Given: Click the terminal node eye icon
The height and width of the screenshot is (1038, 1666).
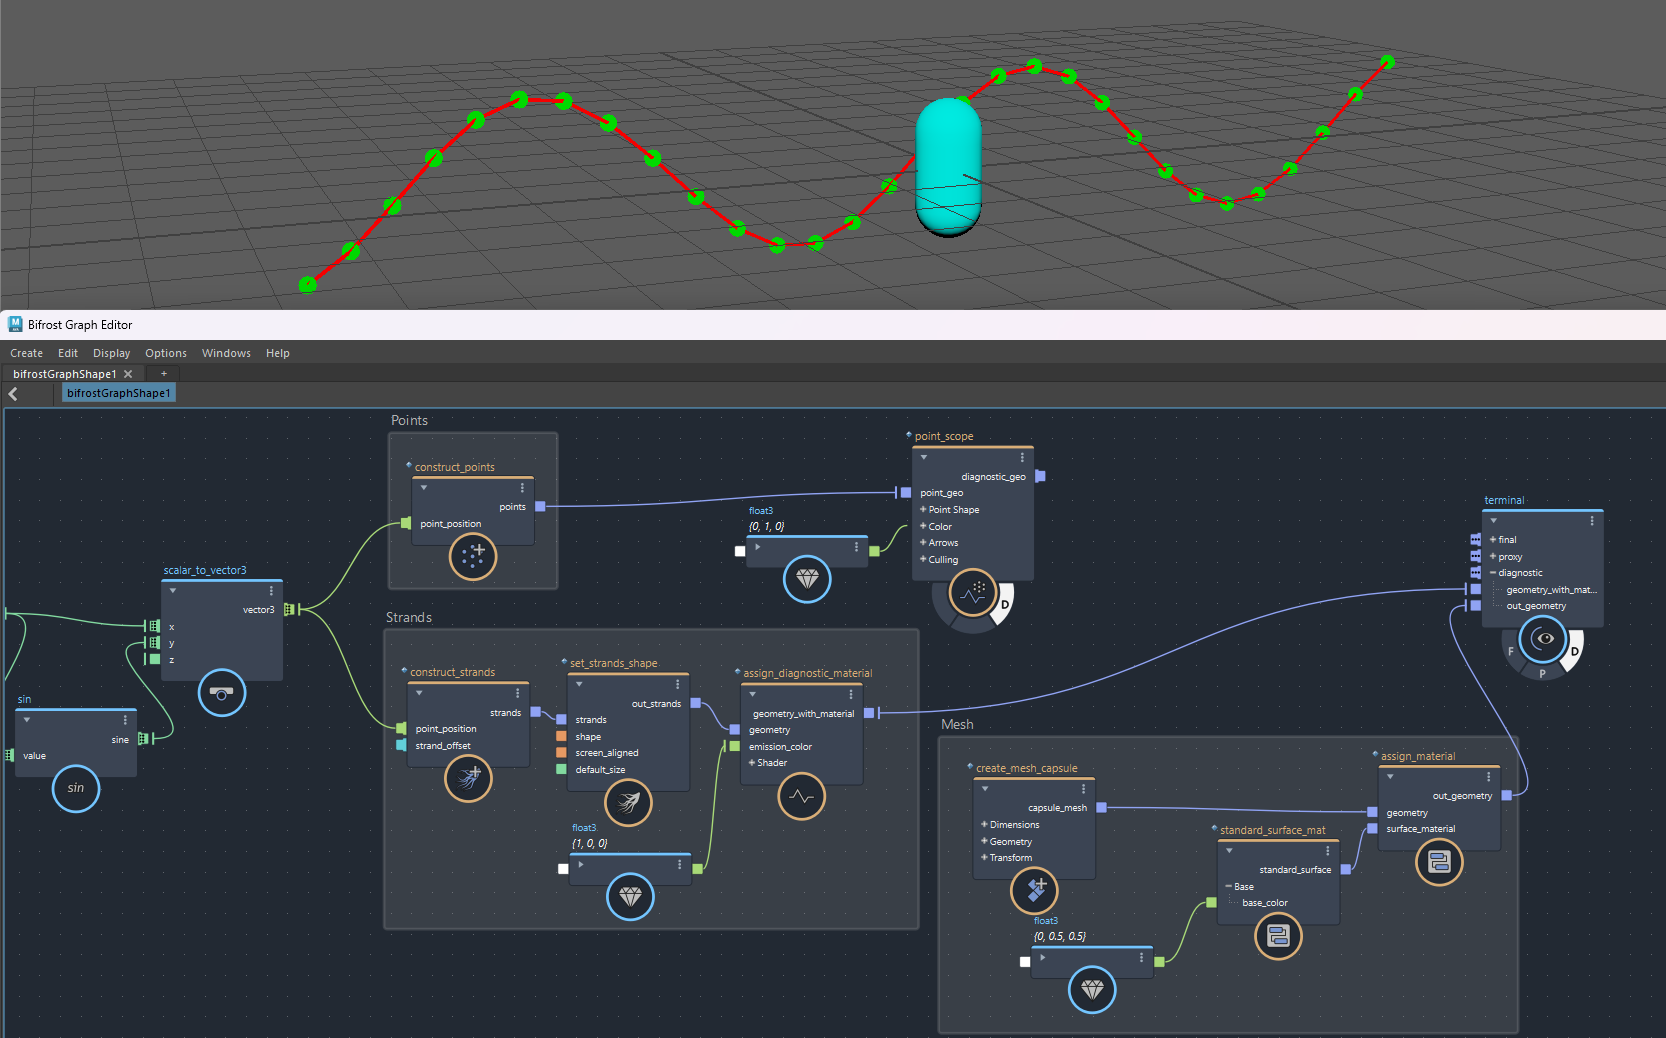Looking at the screenshot, I should click(1543, 639).
